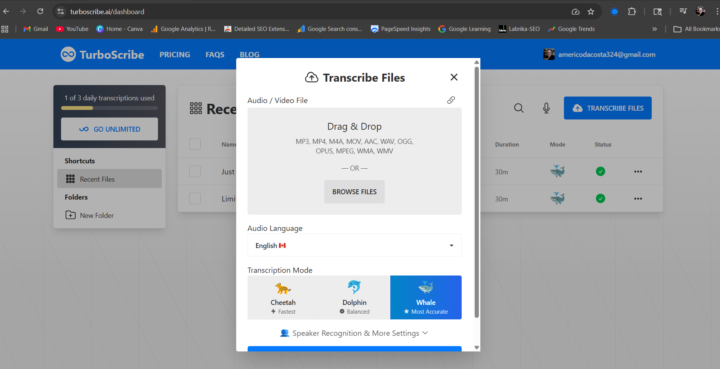Click the link icon to import from URL
This screenshot has width=720, height=369.
451,100
